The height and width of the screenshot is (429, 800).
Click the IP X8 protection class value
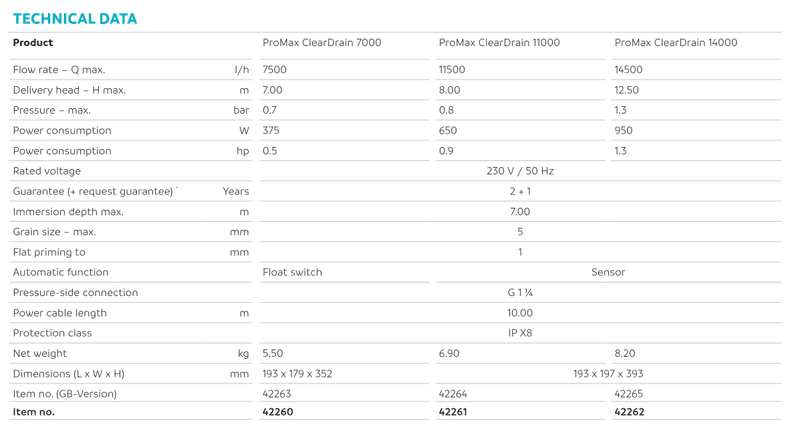520,333
